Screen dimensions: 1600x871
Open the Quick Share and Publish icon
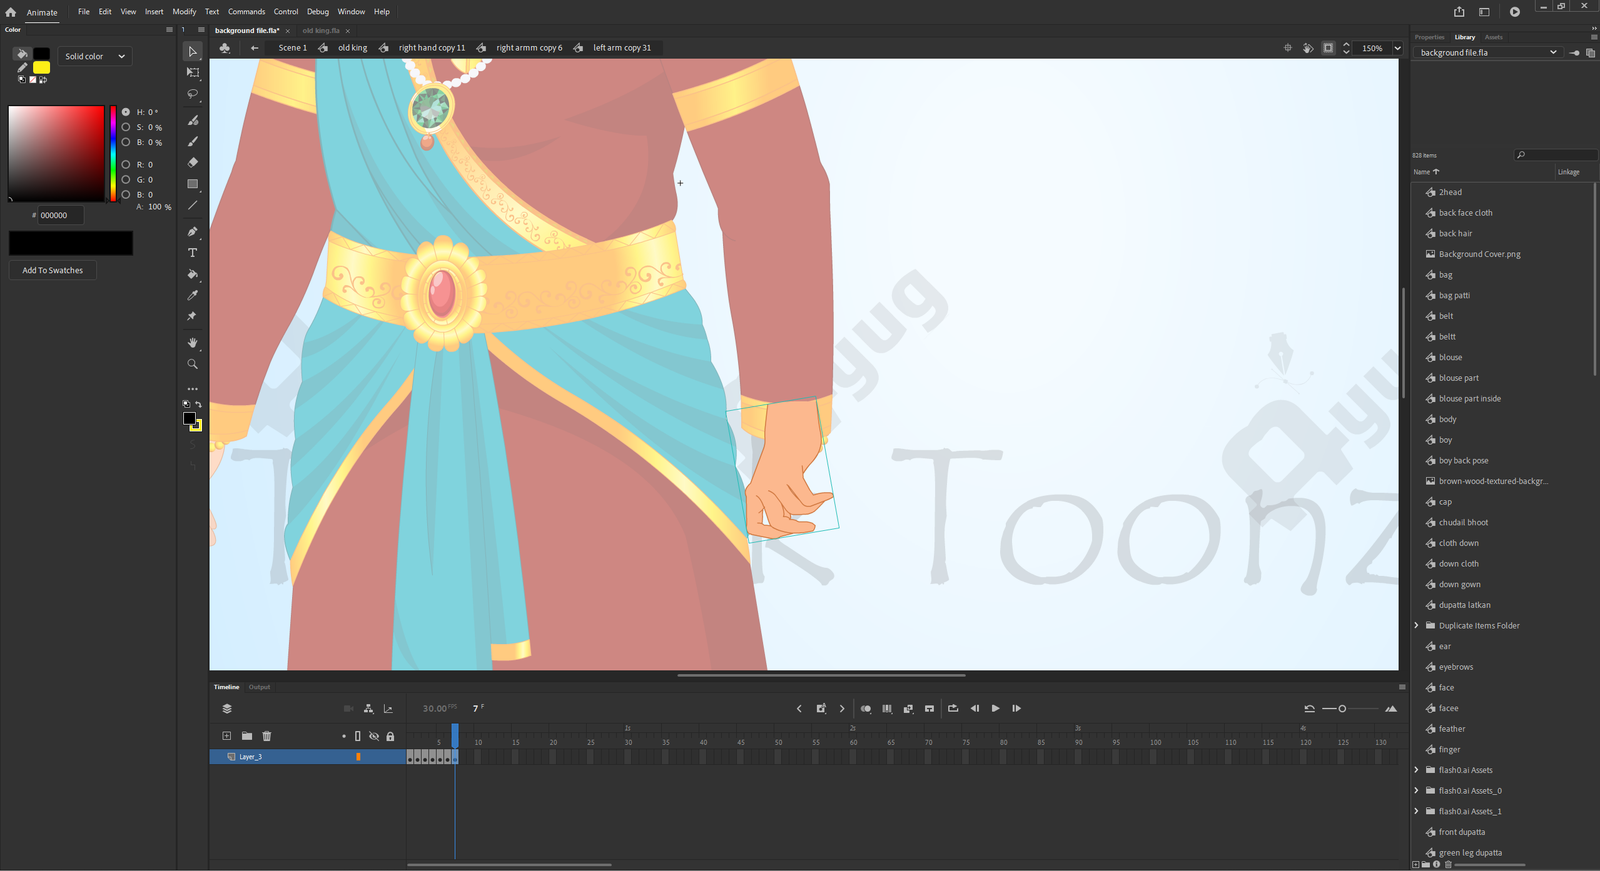click(x=1459, y=12)
